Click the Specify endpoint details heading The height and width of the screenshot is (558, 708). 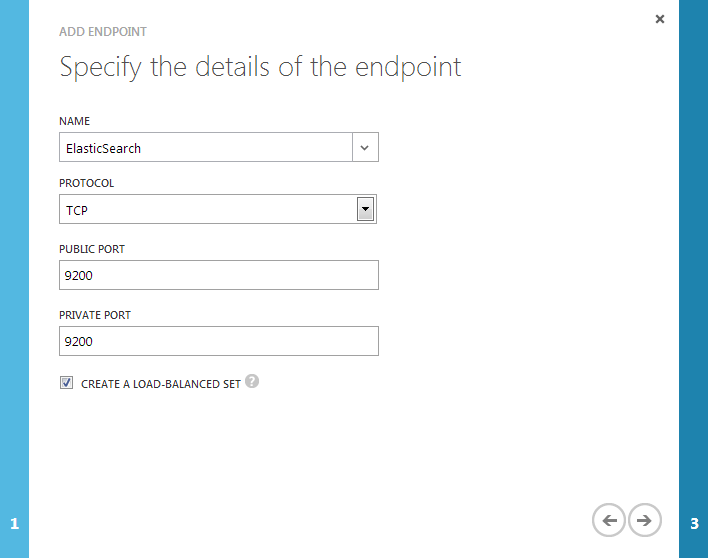[261, 67]
